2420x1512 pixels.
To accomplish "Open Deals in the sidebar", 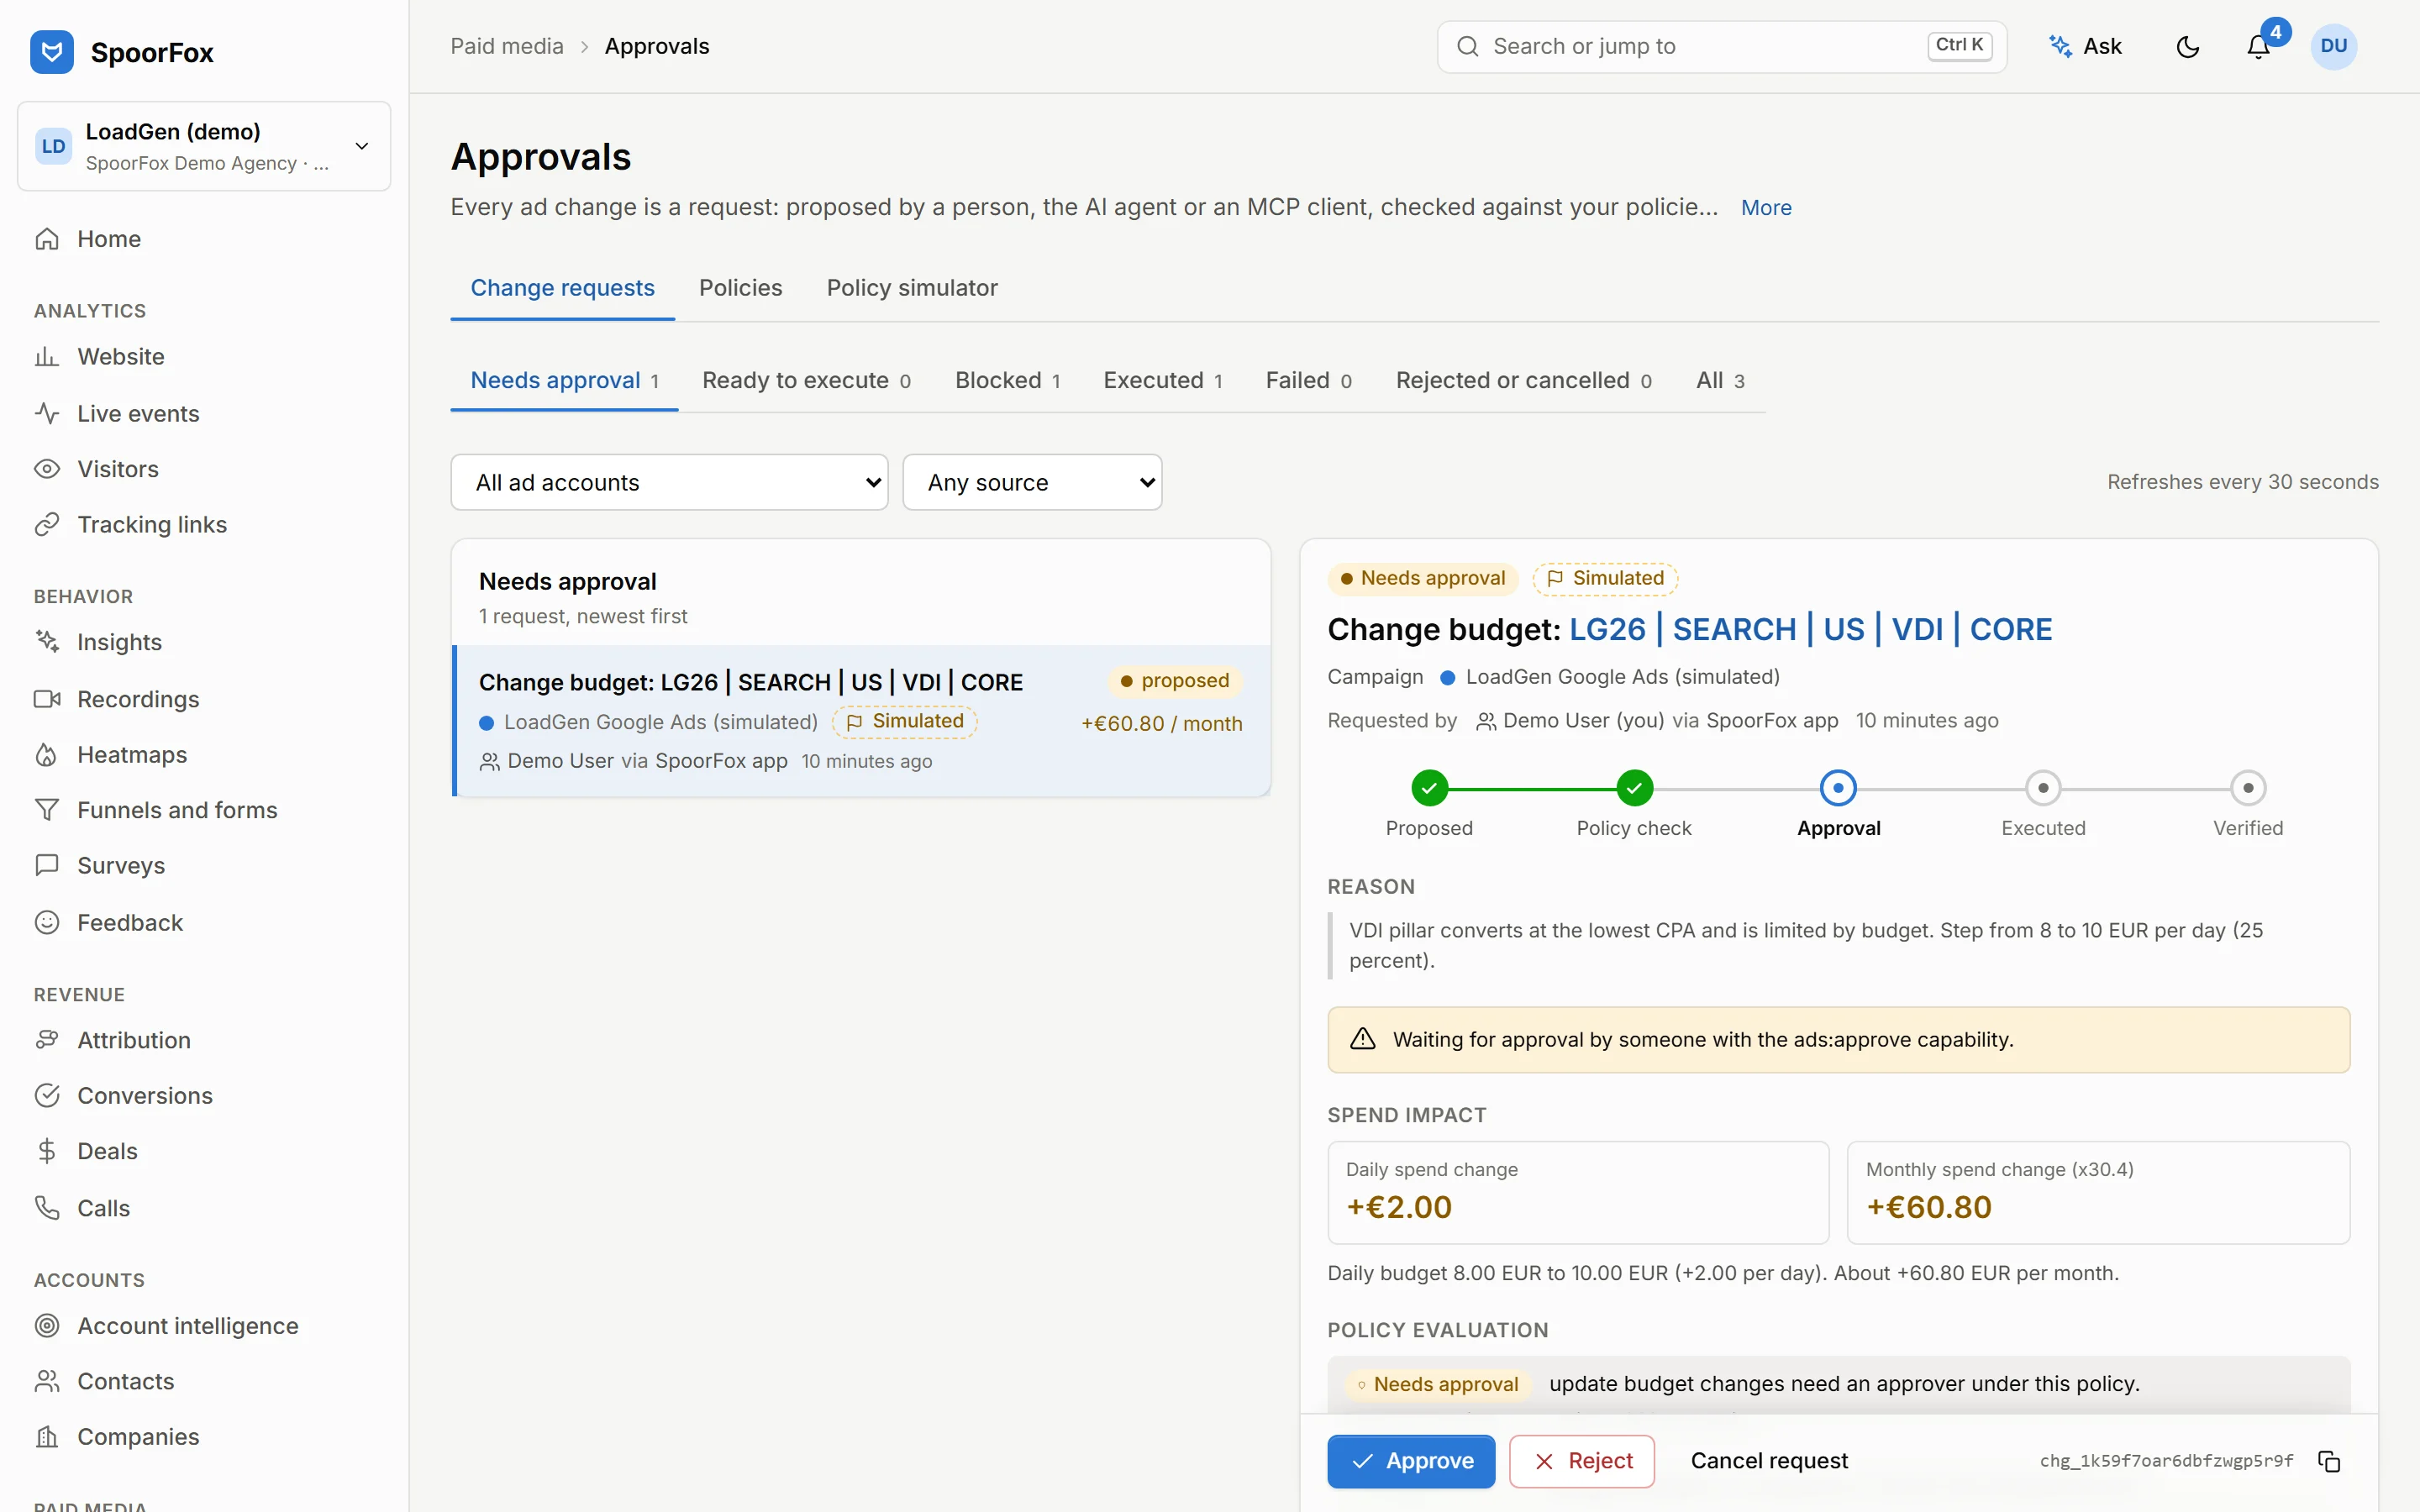I will click(203, 1151).
